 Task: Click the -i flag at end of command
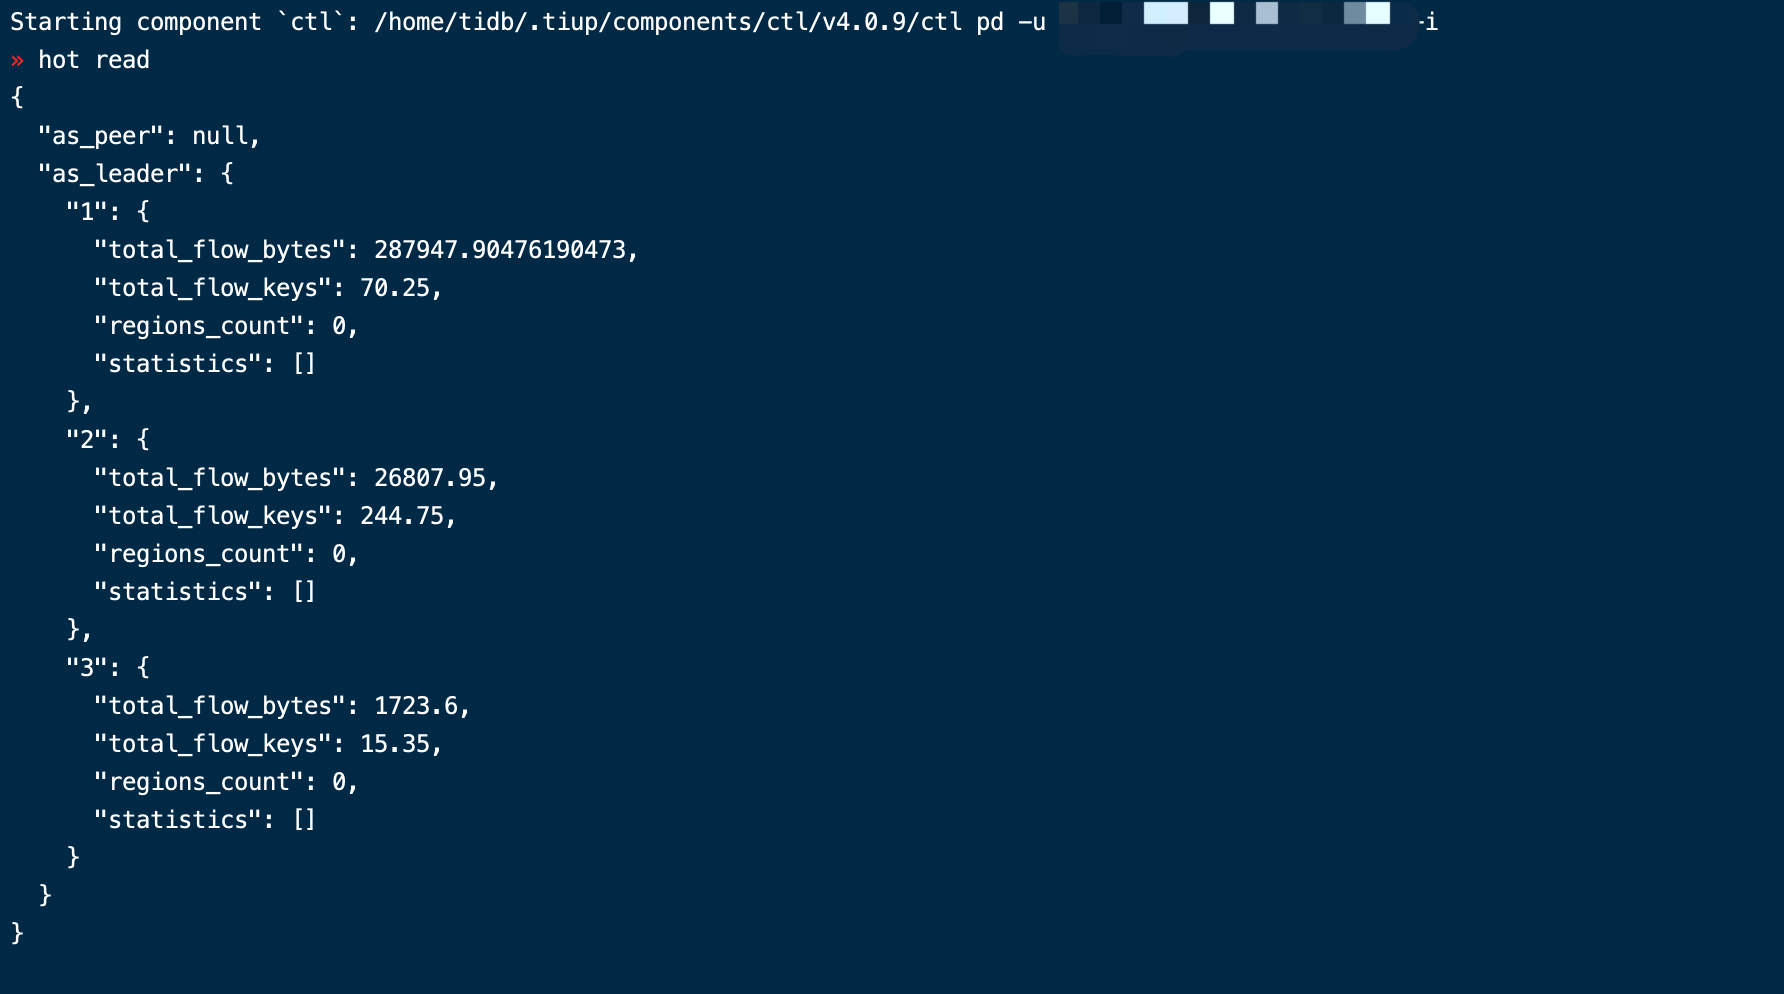tap(1428, 22)
